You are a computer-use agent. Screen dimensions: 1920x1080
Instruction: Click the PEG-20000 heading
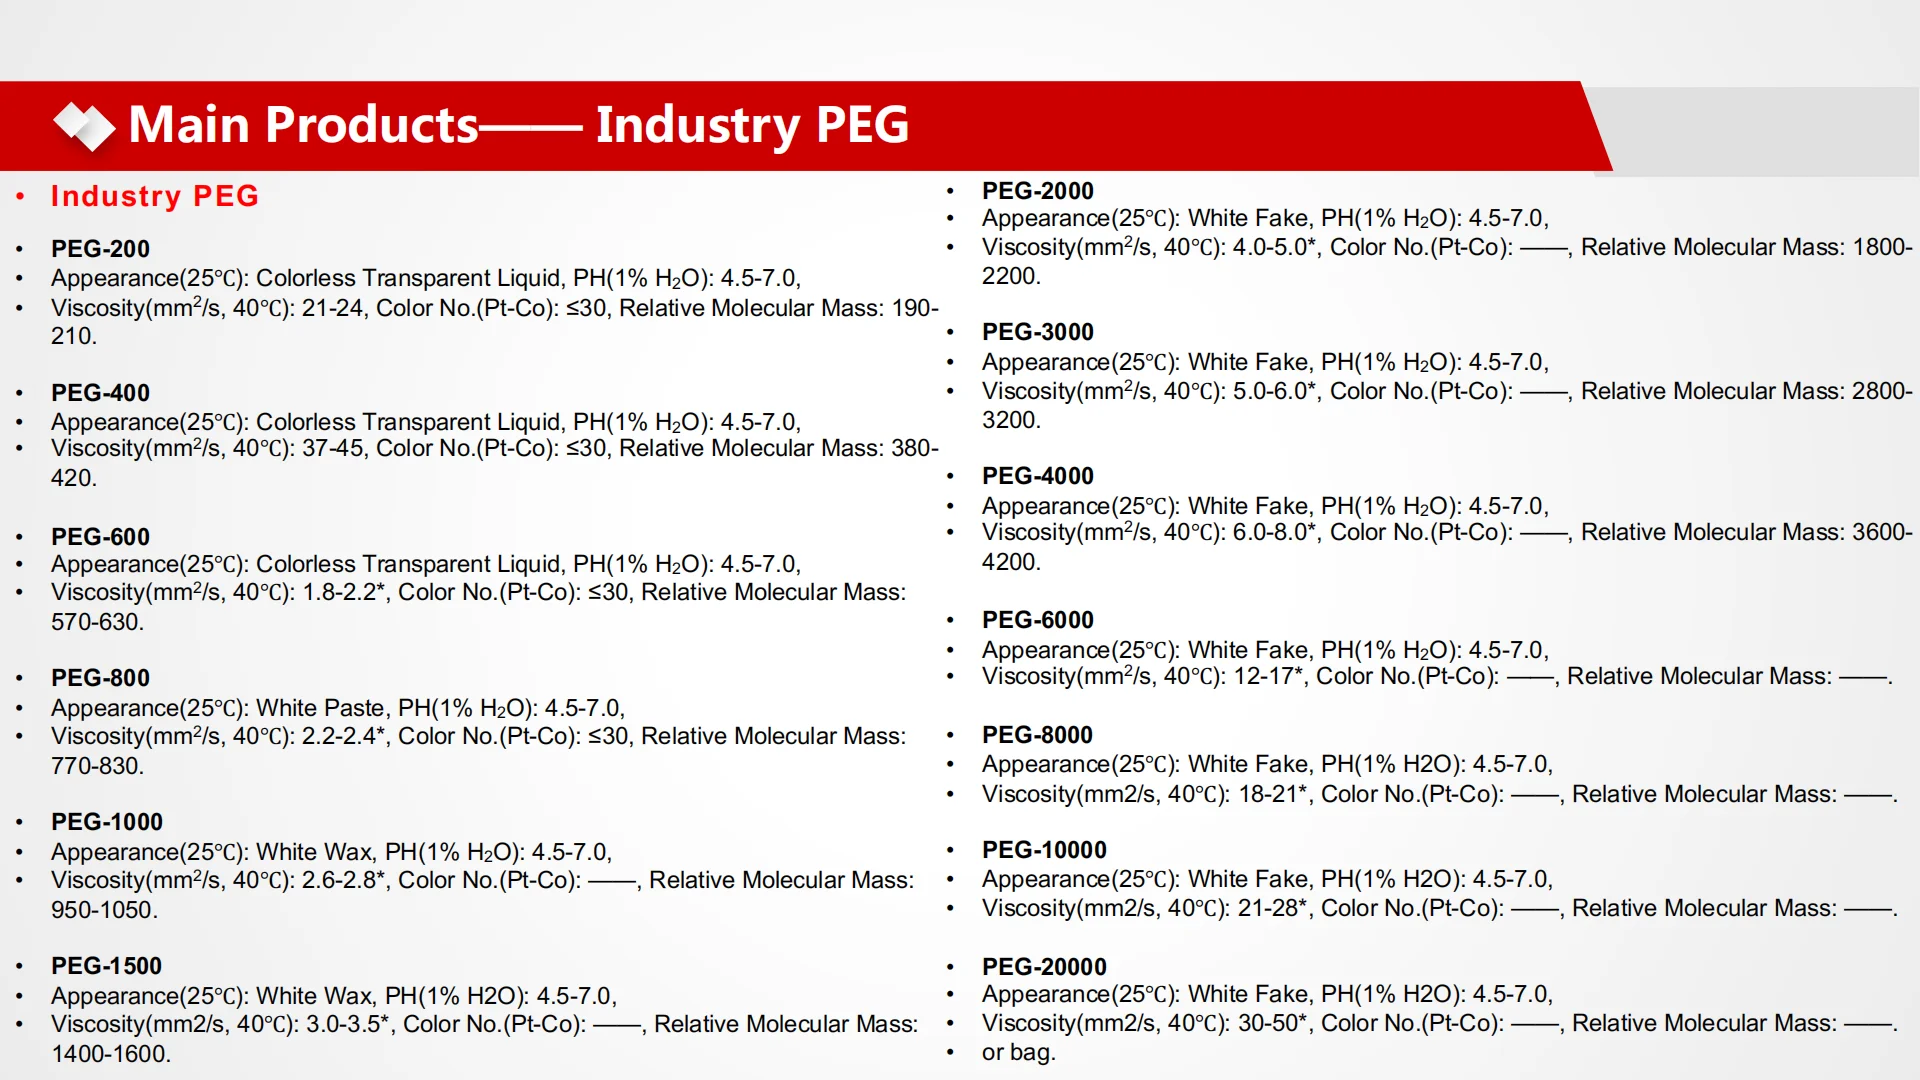pyautogui.click(x=1044, y=966)
